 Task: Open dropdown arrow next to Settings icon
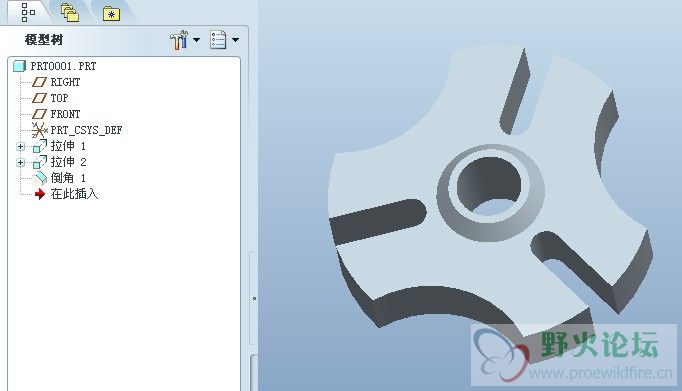point(197,40)
